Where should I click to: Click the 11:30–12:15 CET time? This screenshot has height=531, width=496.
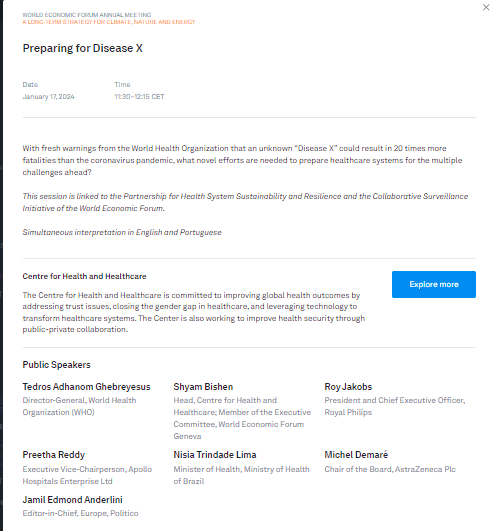tap(139, 97)
